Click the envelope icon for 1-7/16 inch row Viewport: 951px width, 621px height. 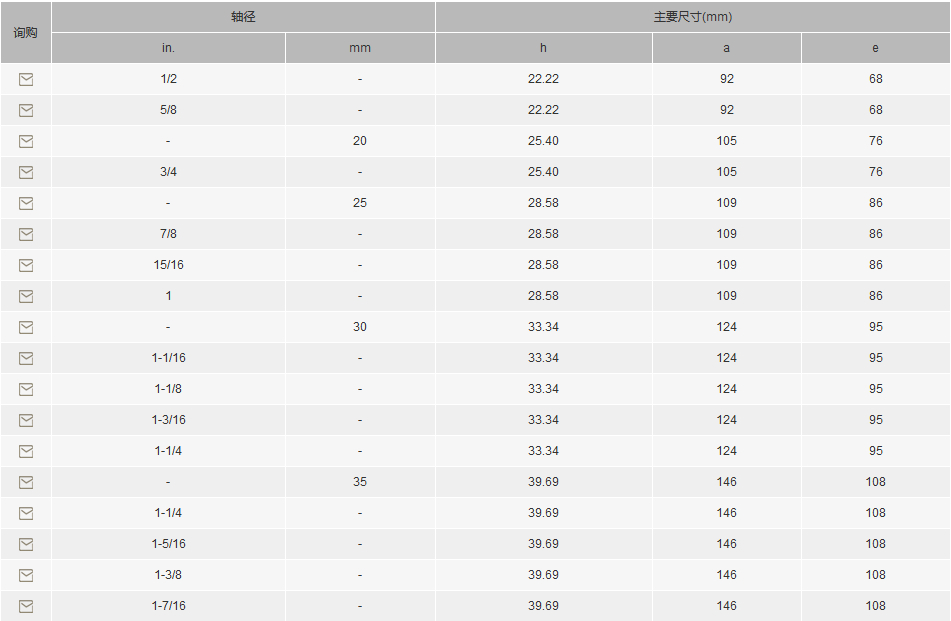pyautogui.click(x=26, y=606)
